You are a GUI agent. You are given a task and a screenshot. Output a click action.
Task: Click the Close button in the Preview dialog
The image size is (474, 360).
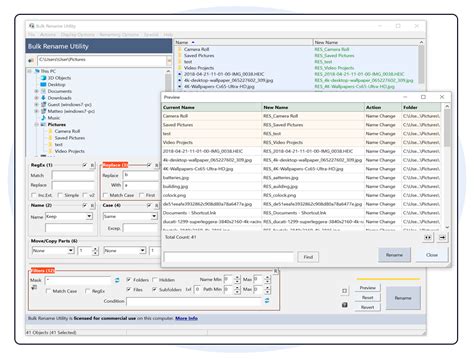tap(432, 255)
